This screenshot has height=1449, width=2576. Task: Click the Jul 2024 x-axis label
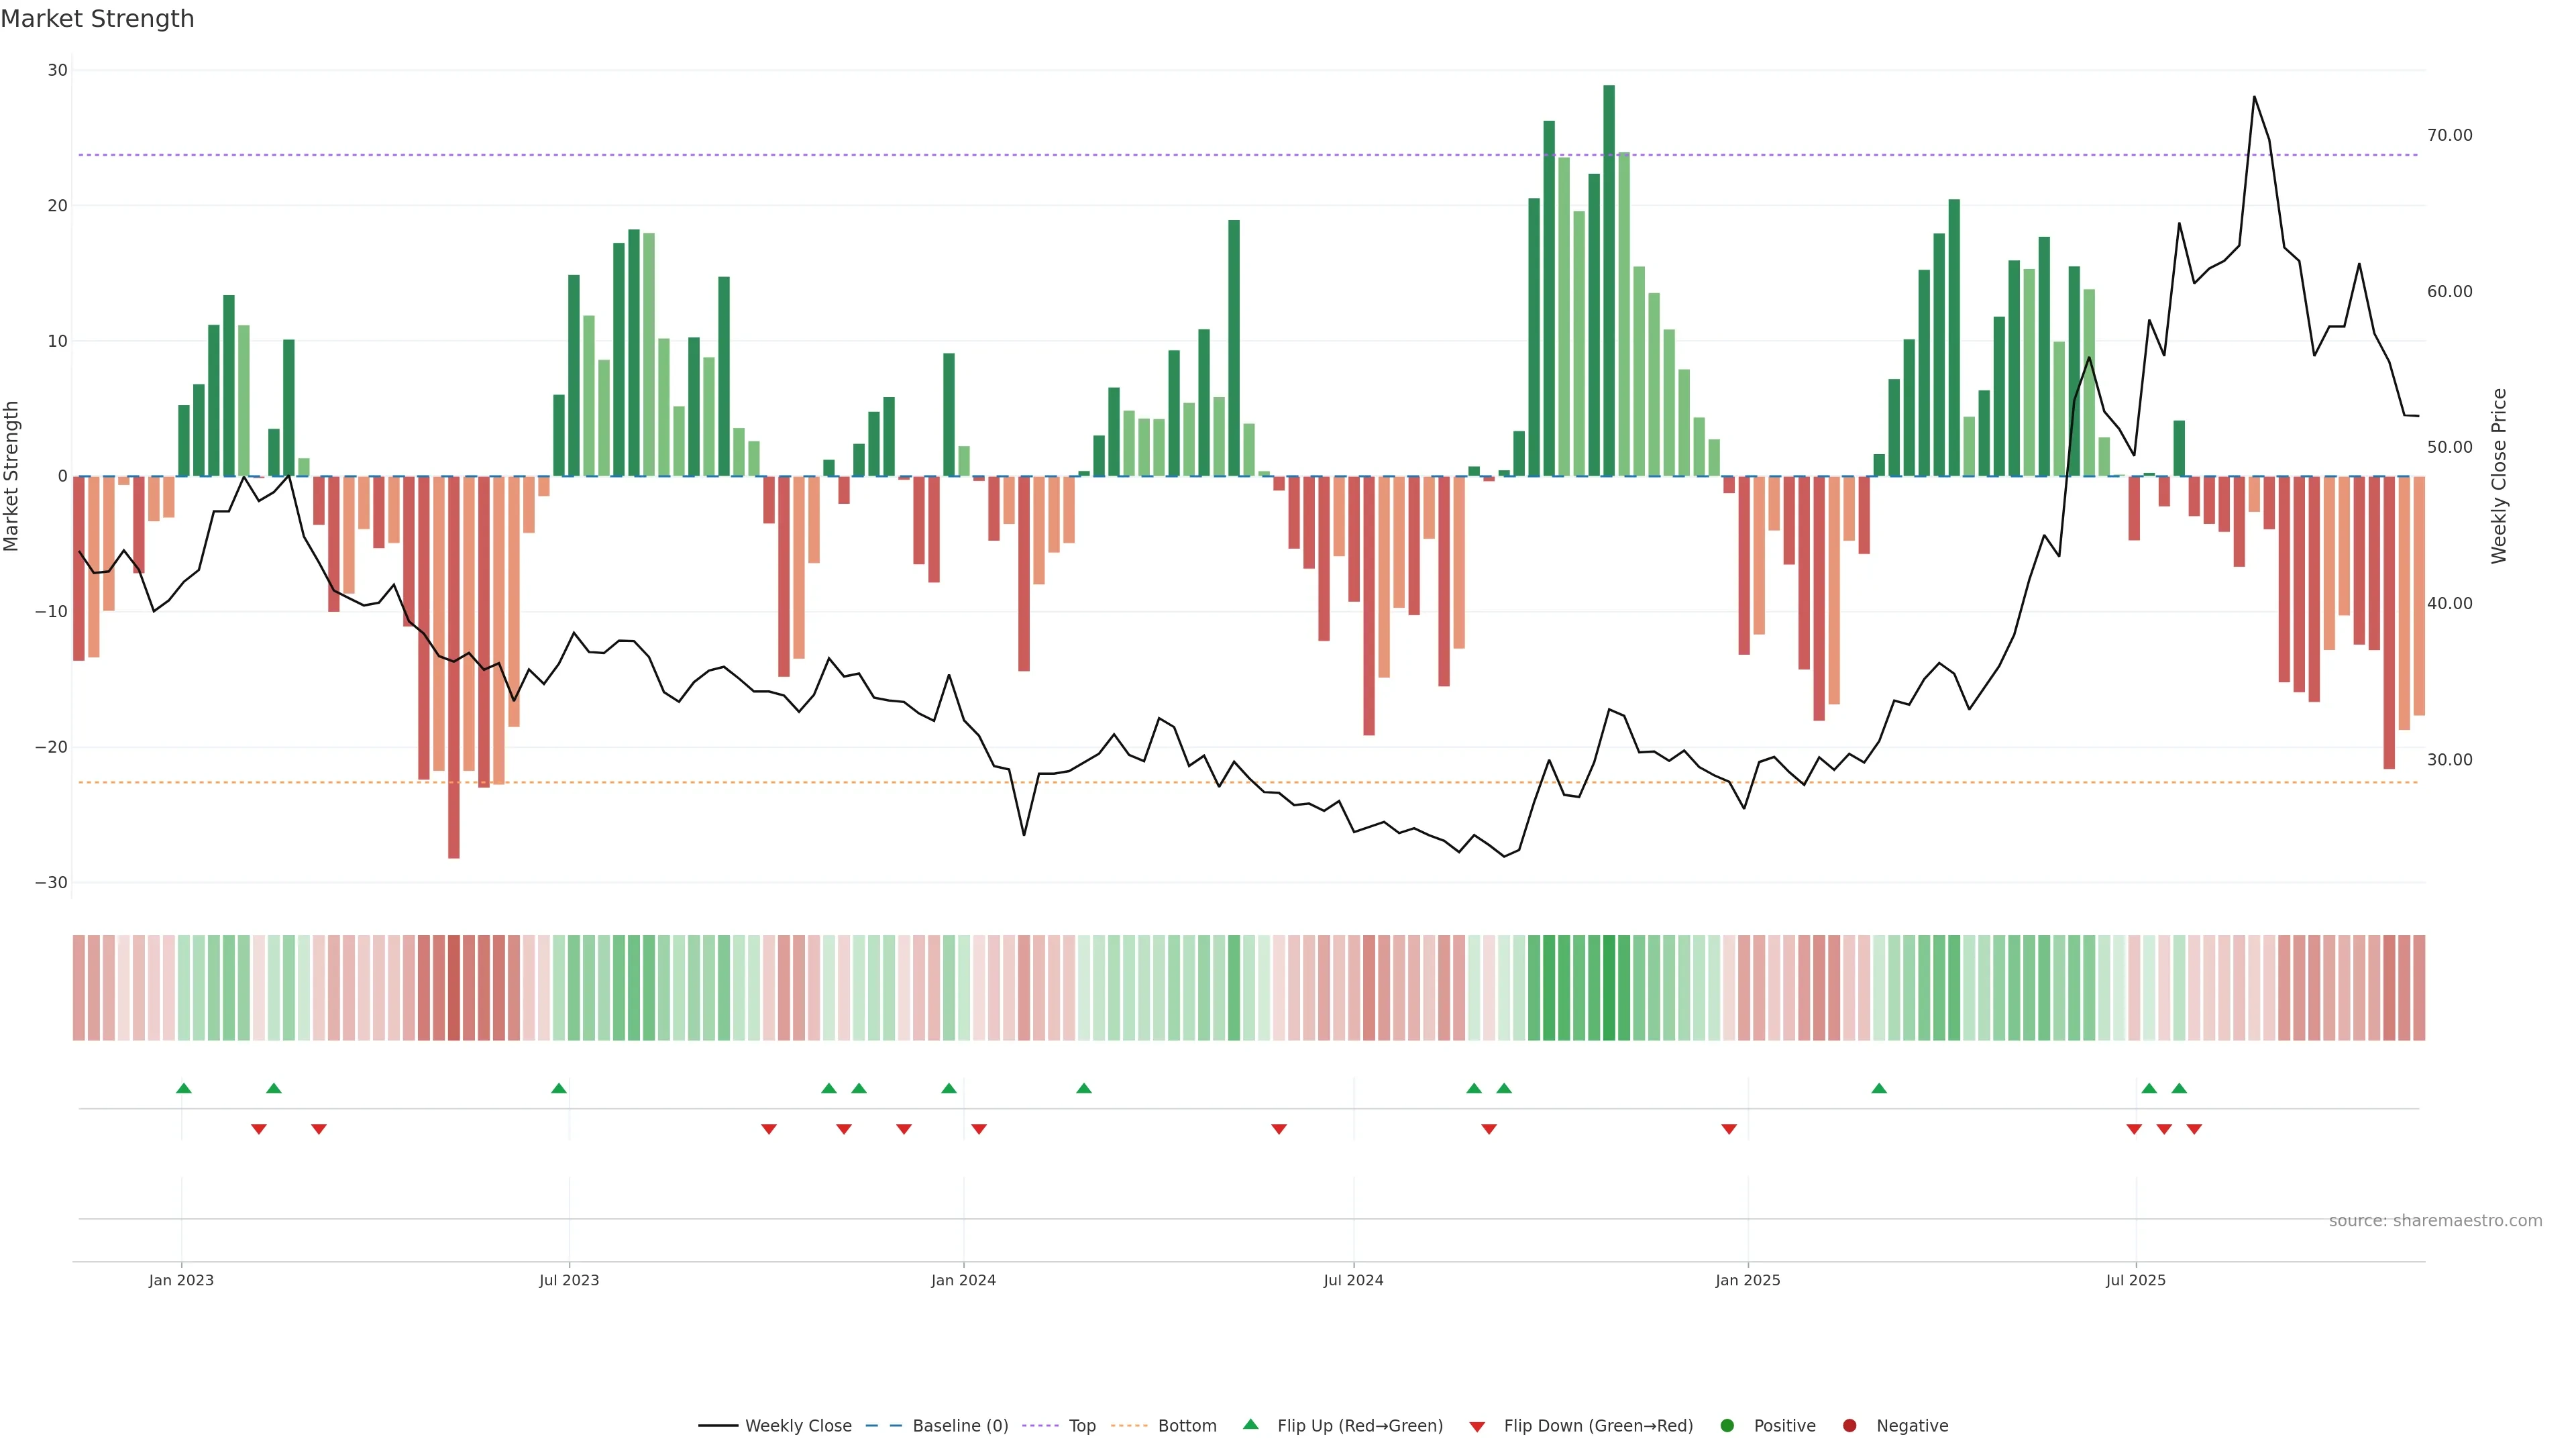click(x=1353, y=1280)
